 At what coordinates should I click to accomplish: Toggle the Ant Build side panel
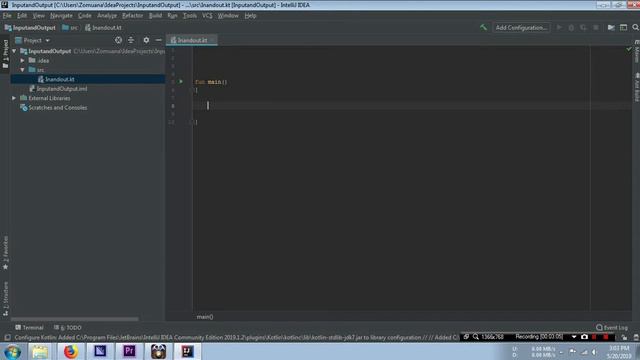636,87
